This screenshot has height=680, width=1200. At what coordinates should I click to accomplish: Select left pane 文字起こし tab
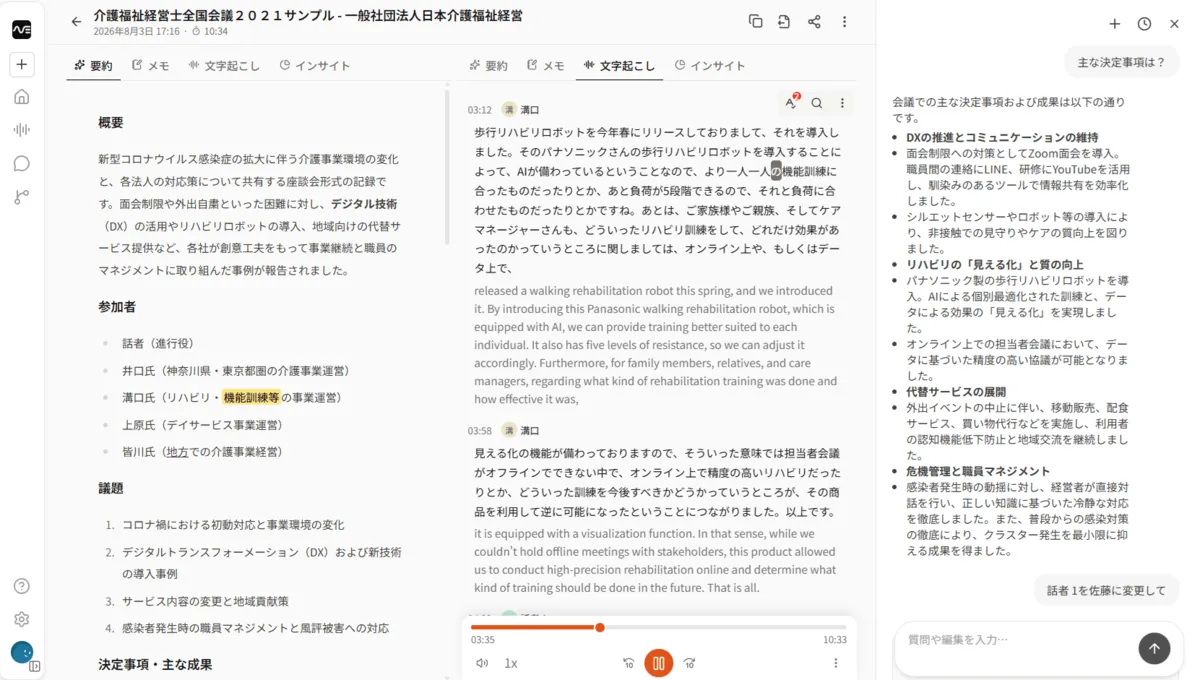223,66
